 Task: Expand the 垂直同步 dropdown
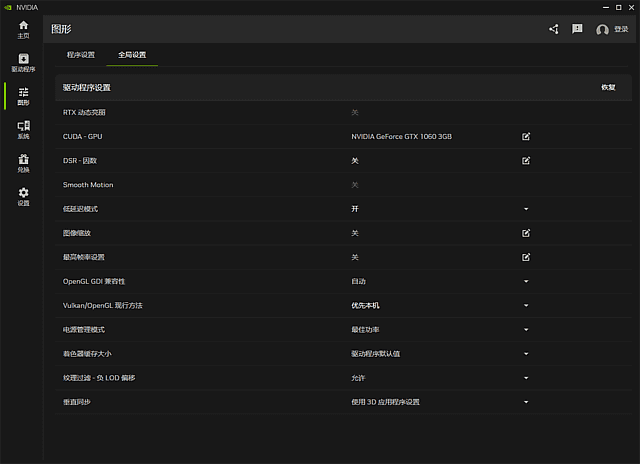526,402
